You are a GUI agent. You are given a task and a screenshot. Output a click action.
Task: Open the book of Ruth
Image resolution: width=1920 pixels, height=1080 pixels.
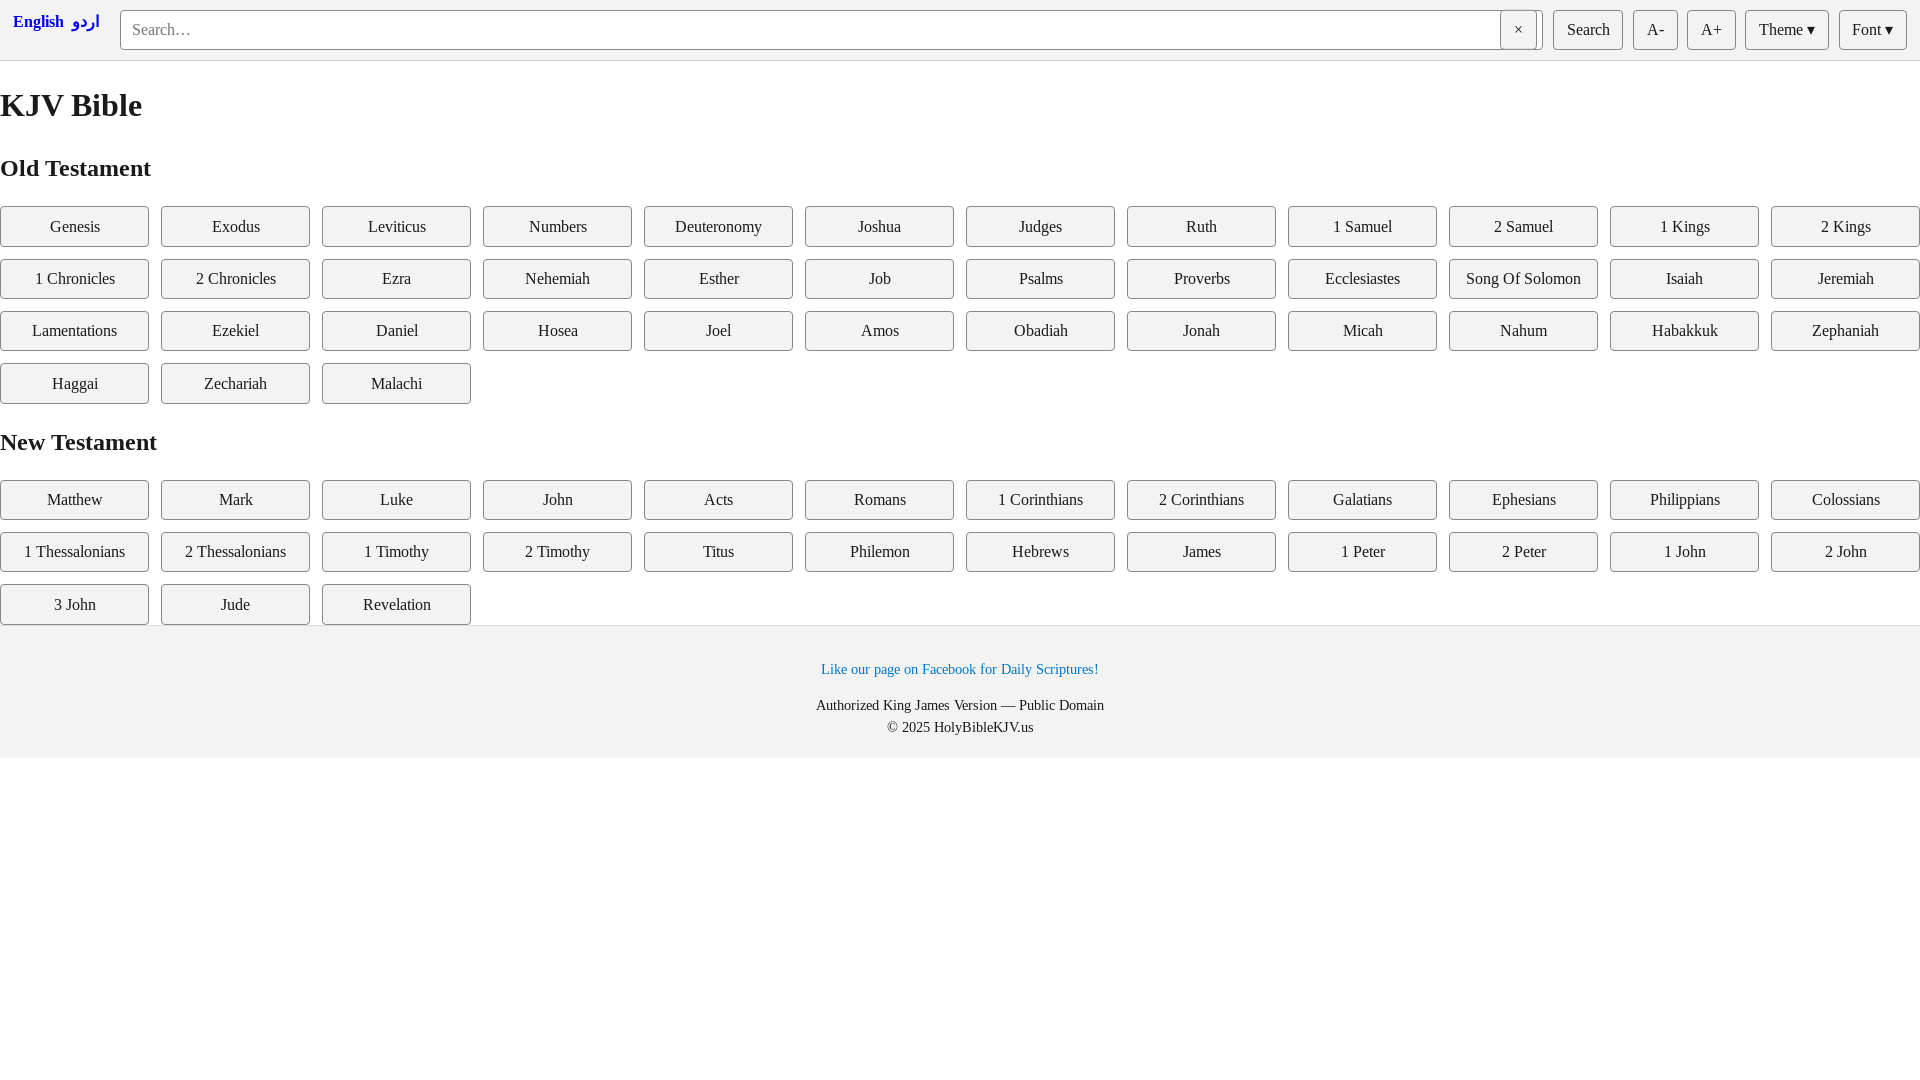point(1201,227)
